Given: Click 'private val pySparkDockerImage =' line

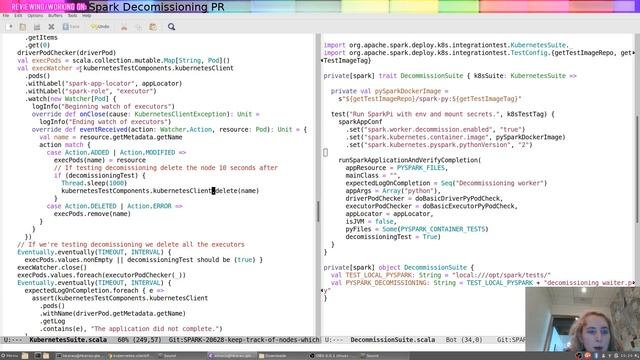Looking at the screenshot, I should tap(389, 91).
